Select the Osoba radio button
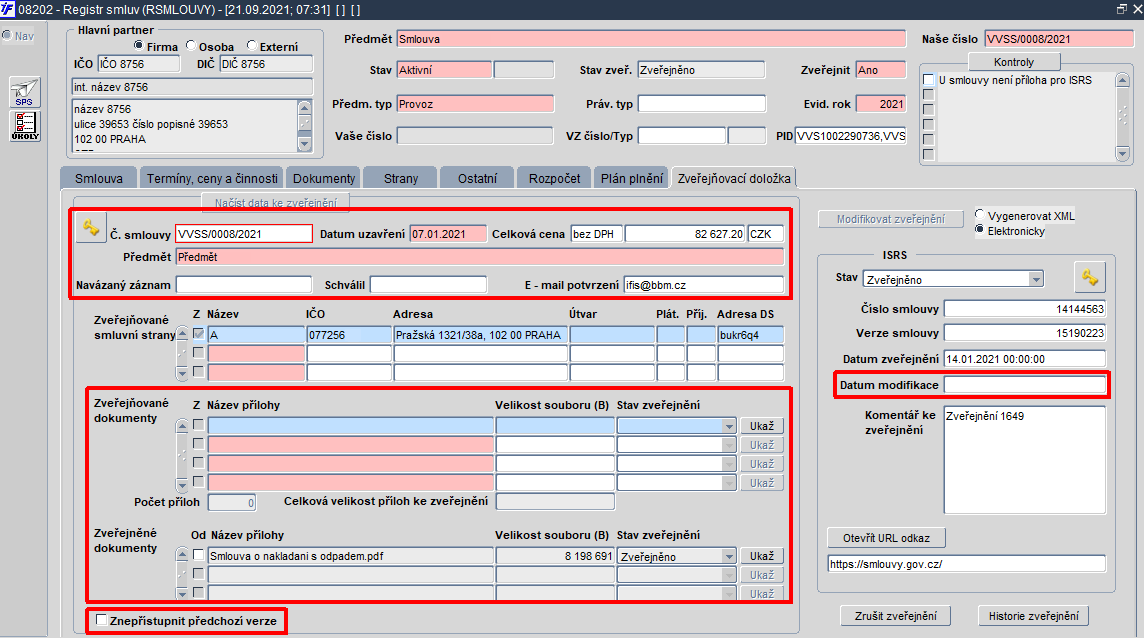The height and width of the screenshot is (638, 1144). click(191, 46)
